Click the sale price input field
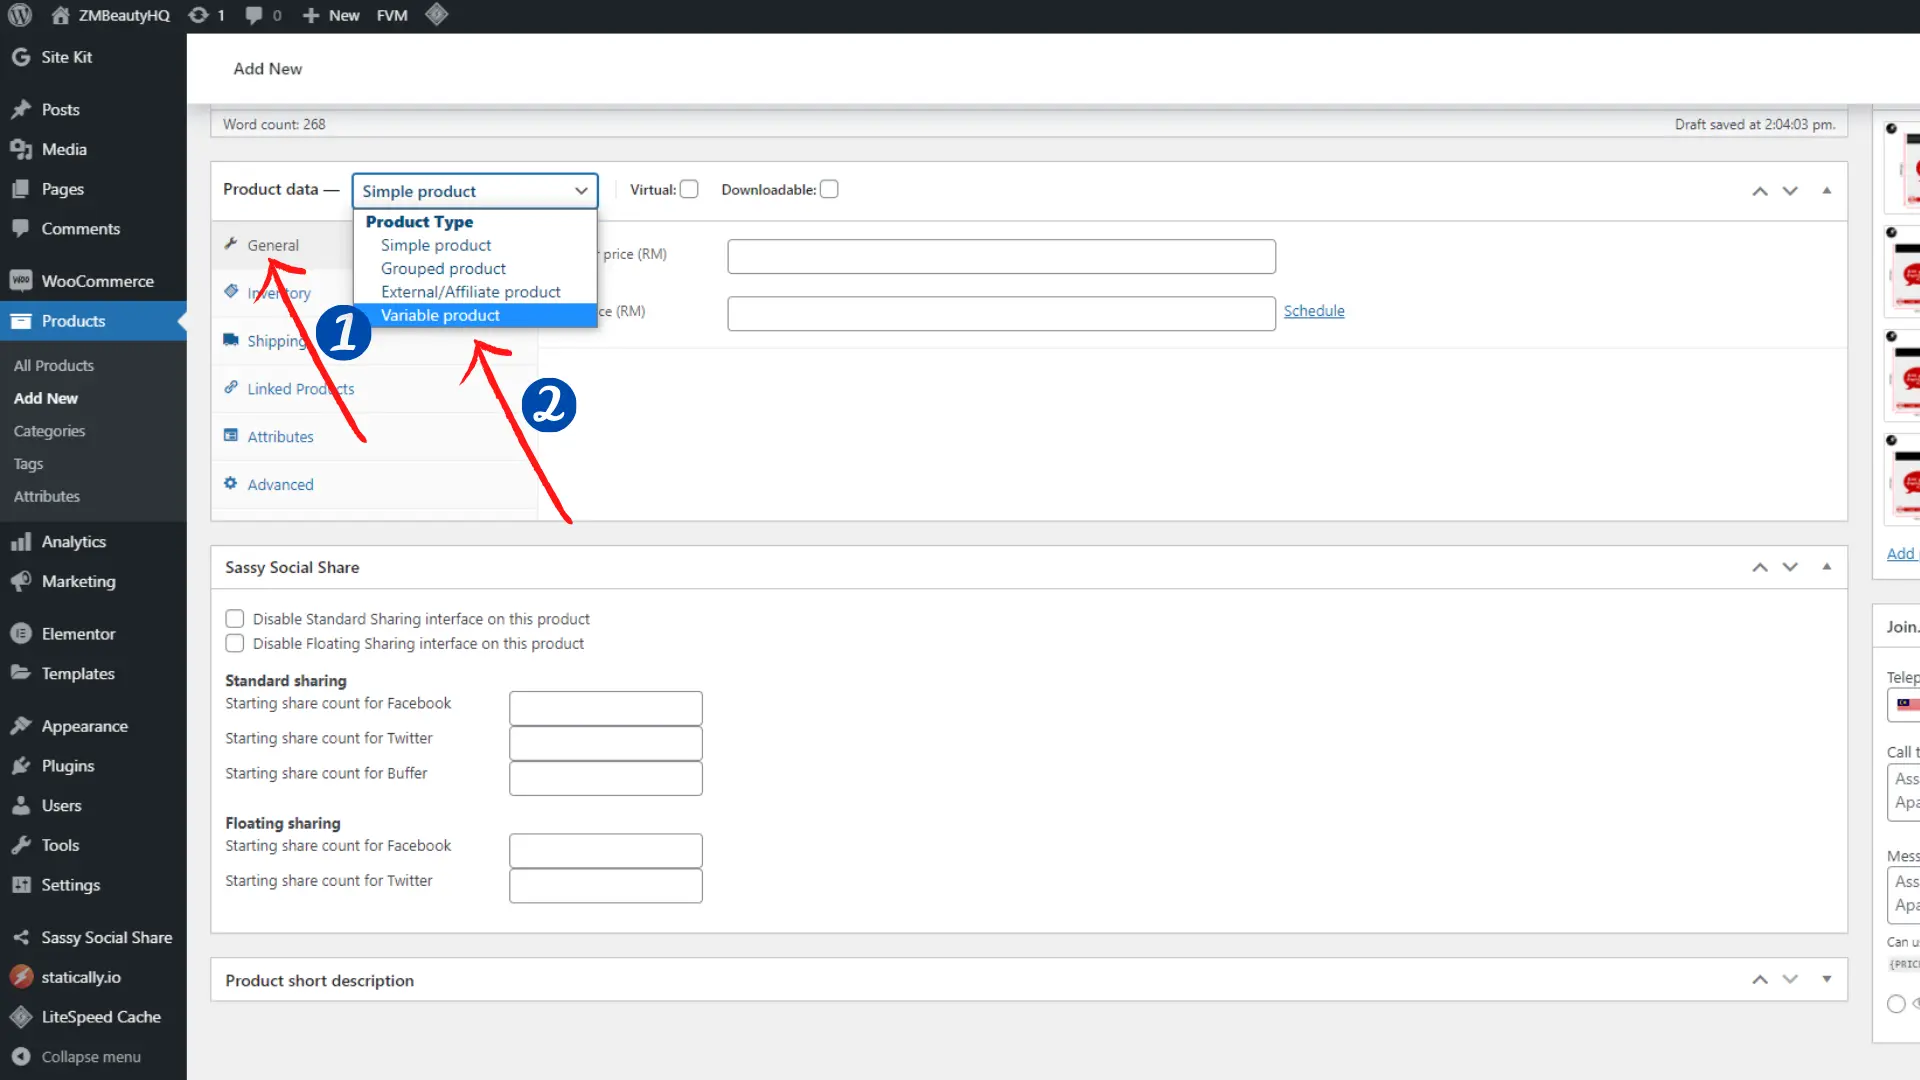Image resolution: width=1920 pixels, height=1080 pixels. pyautogui.click(x=1001, y=314)
